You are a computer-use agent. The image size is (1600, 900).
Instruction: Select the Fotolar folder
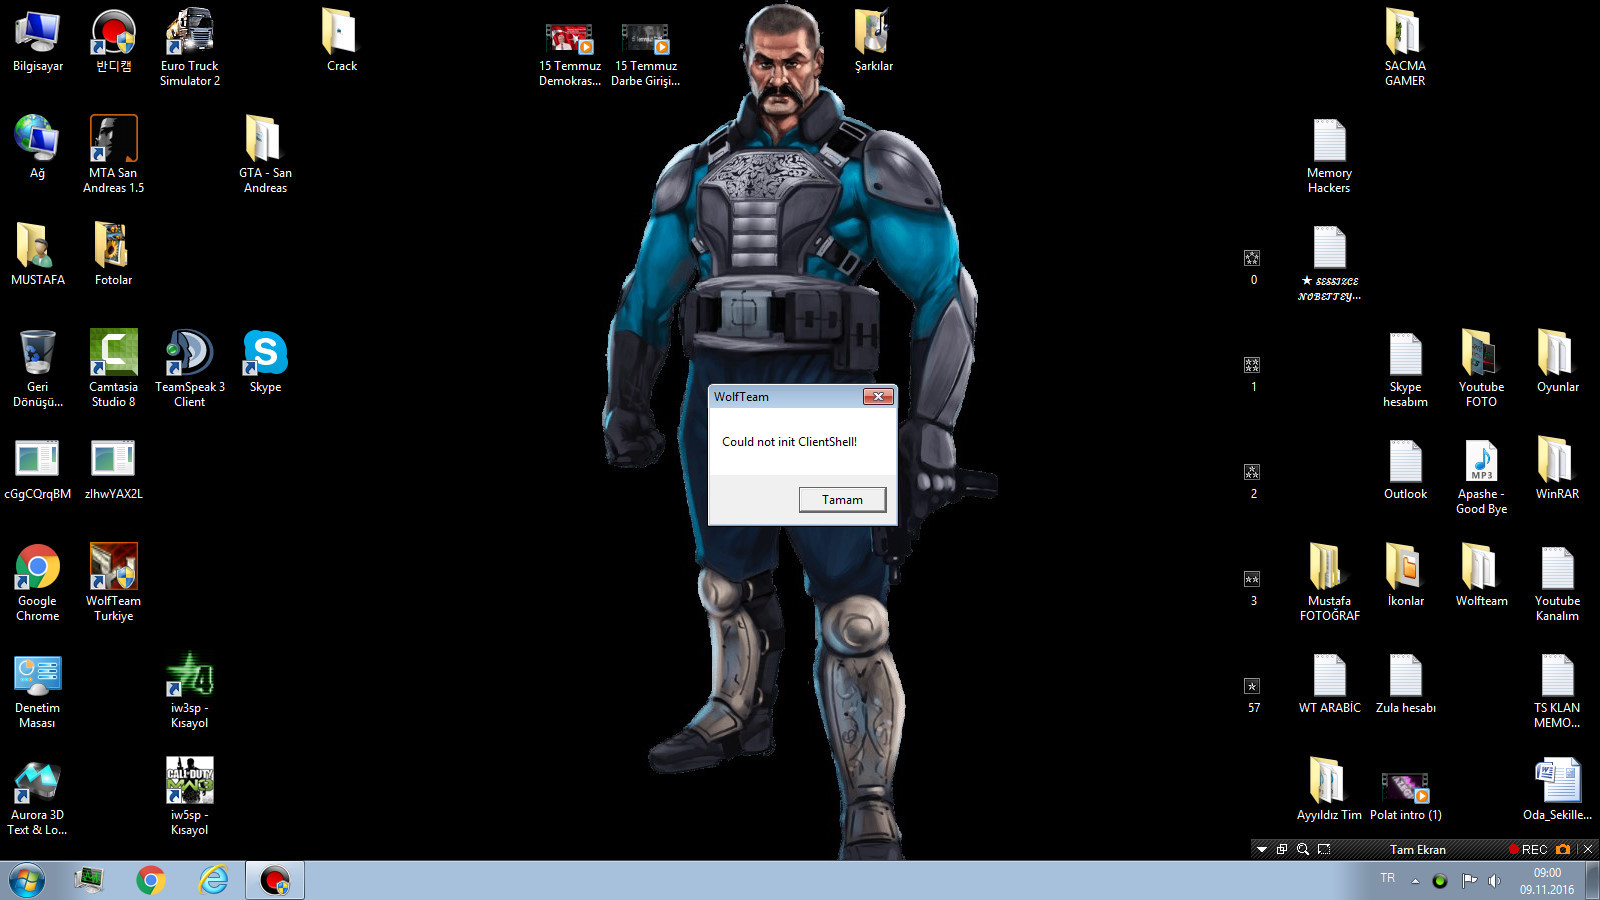pyautogui.click(x=114, y=254)
